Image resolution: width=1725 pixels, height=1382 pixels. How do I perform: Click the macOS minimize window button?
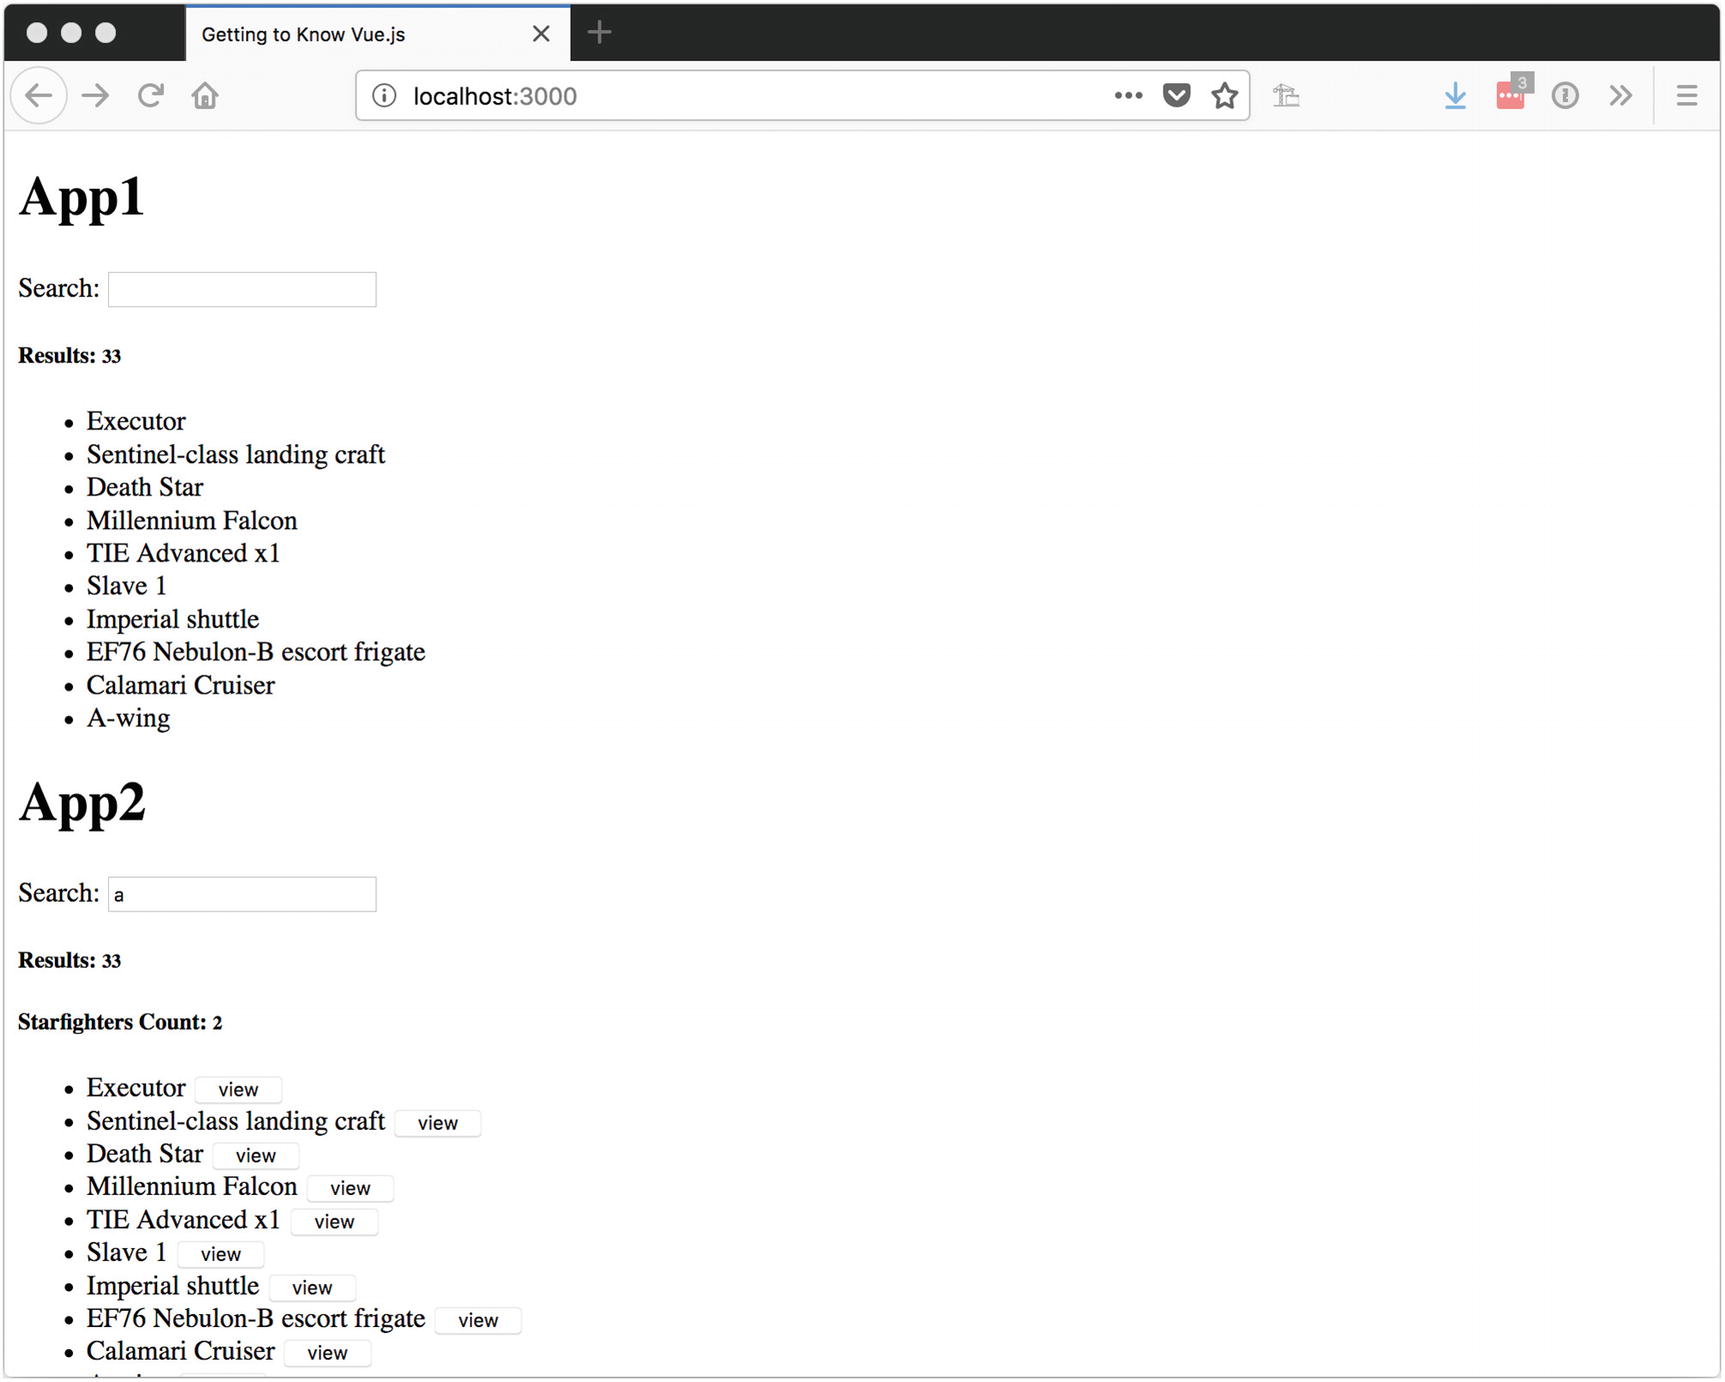71,33
